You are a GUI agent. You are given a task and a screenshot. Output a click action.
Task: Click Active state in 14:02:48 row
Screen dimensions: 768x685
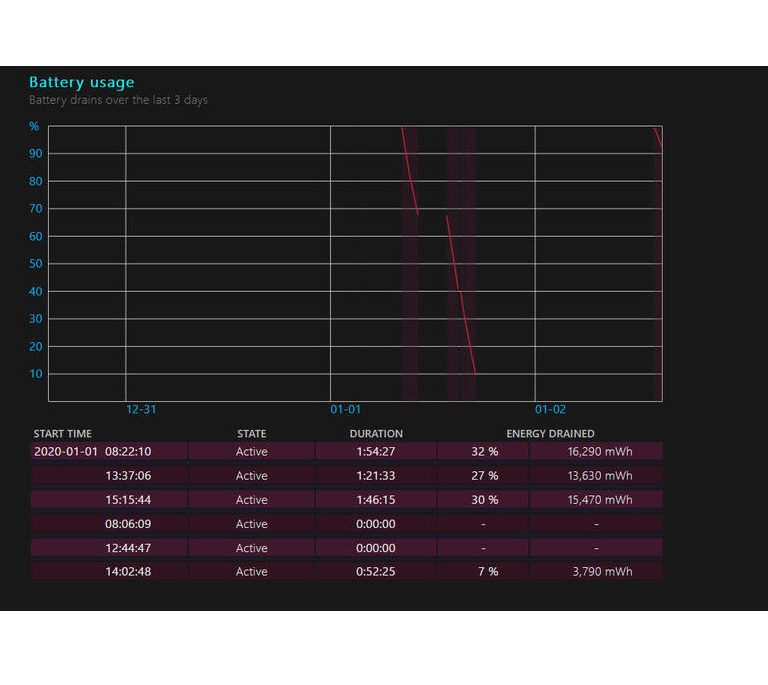click(251, 571)
